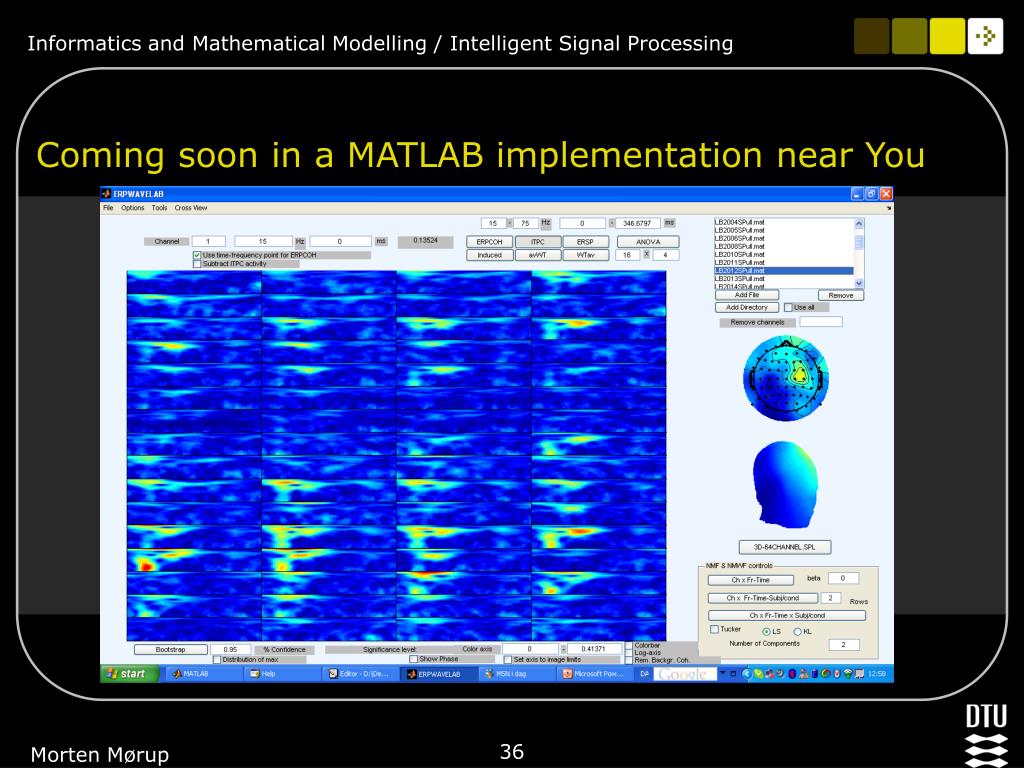Select the KL radio button
Image resolution: width=1024 pixels, height=768 pixels.
797,632
